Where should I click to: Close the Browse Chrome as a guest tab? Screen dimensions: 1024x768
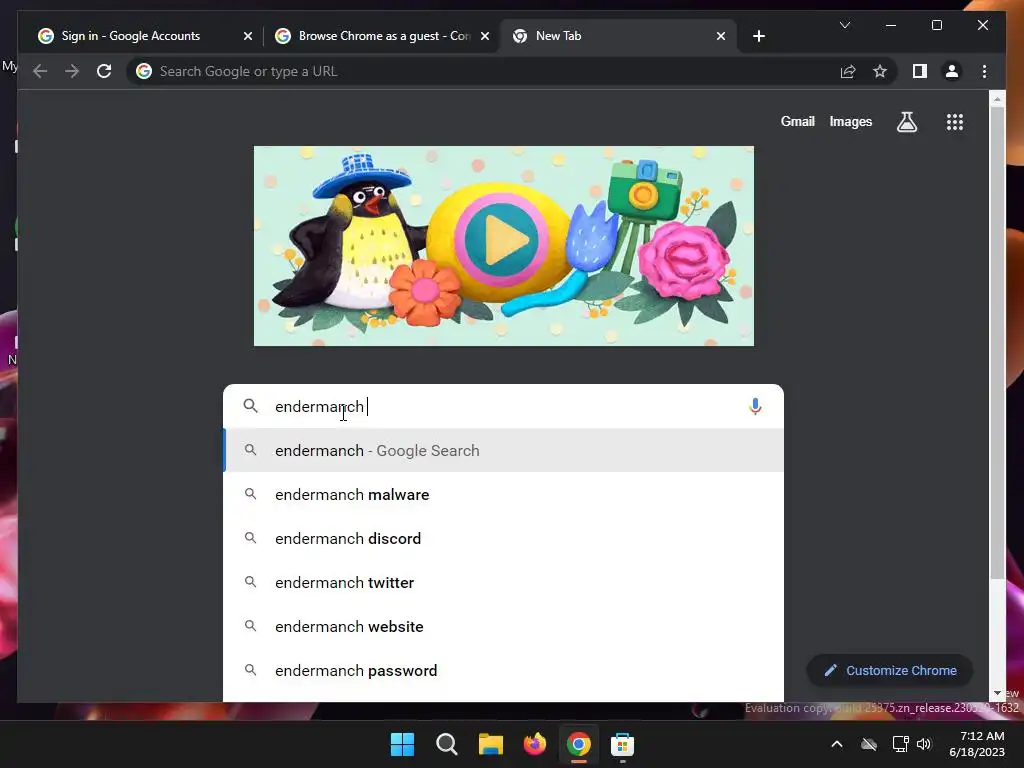pos(485,36)
